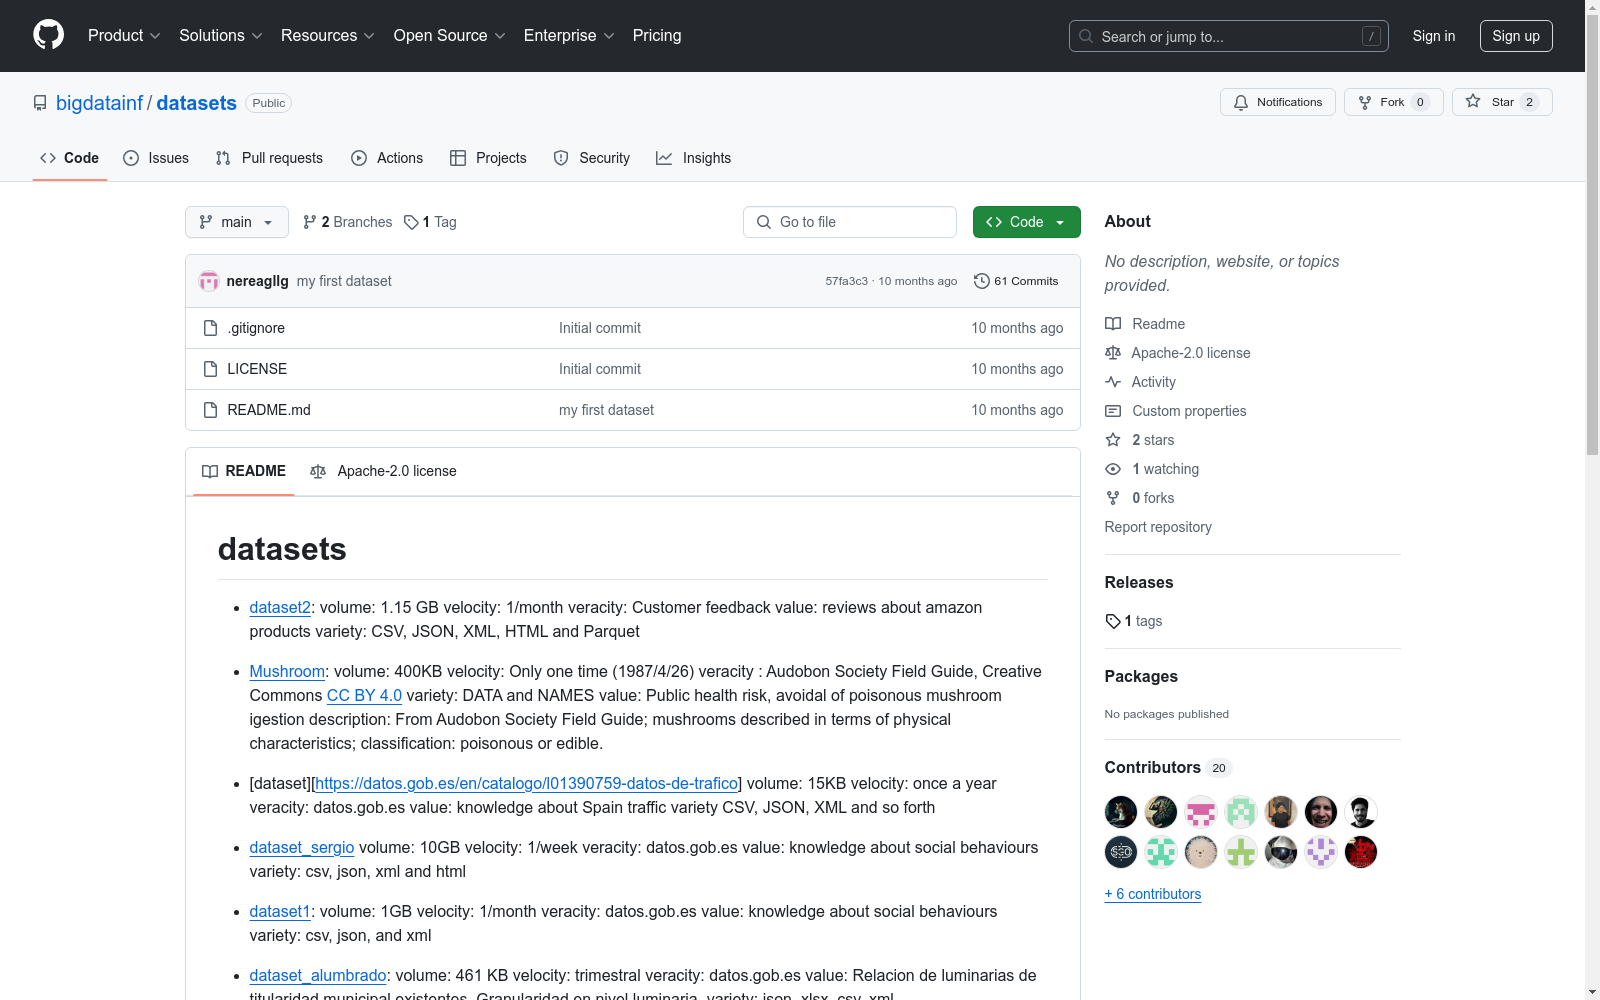The image size is (1600, 1000).
Task: Click nereagllg's avatar image
Action: point(209,281)
